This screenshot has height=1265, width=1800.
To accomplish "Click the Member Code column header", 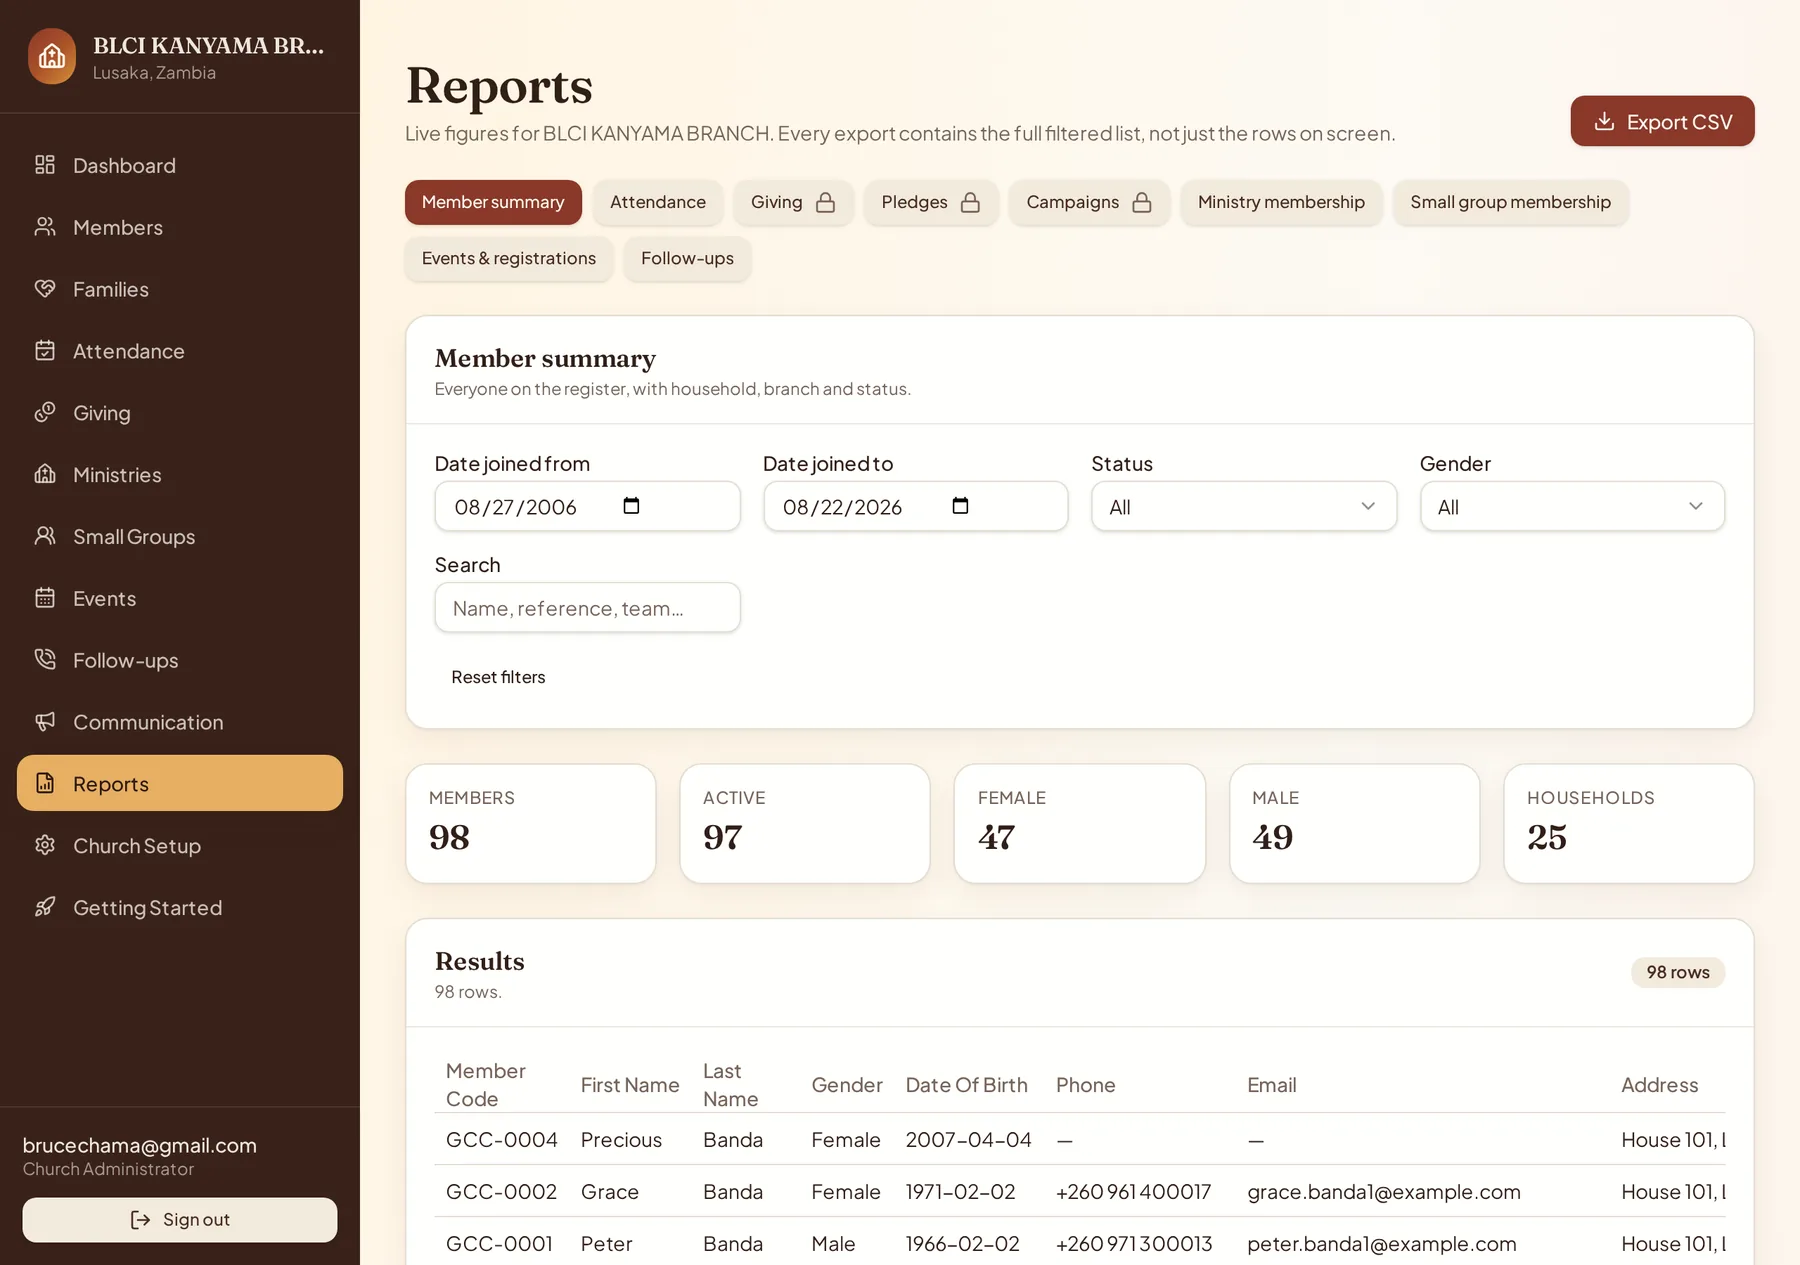I will [485, 1085].
